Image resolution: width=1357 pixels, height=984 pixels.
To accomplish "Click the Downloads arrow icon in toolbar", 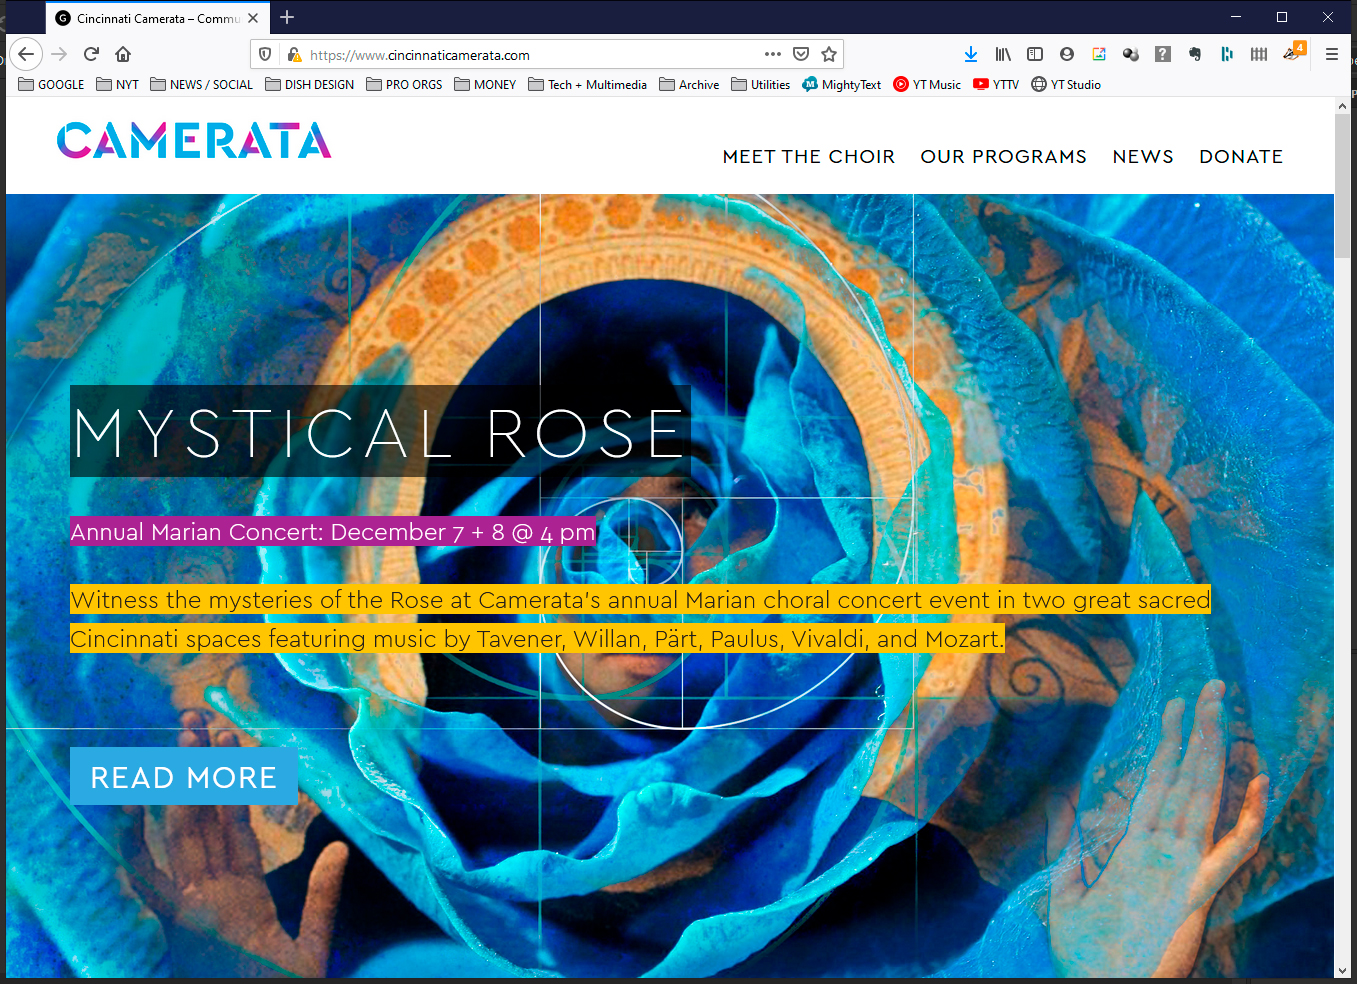I will pos(970,54).
